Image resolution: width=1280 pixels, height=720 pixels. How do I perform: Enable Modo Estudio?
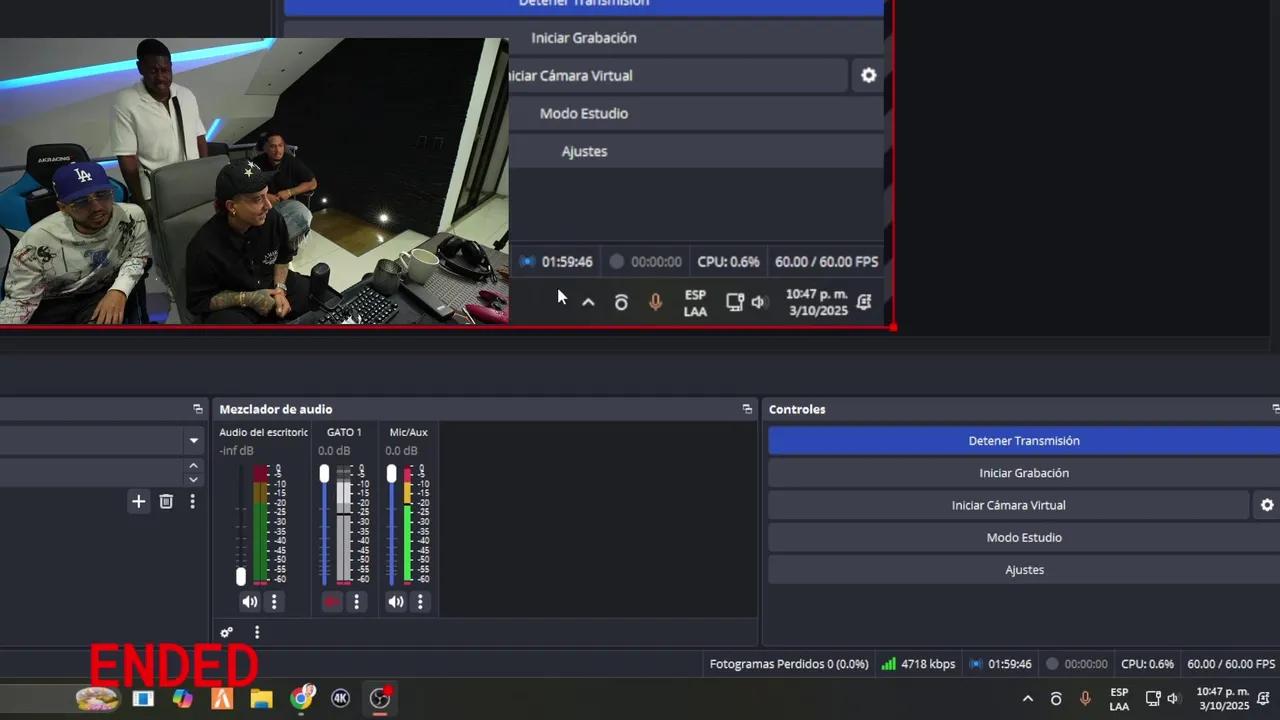pyautogui.click(x=1023, y=538)
